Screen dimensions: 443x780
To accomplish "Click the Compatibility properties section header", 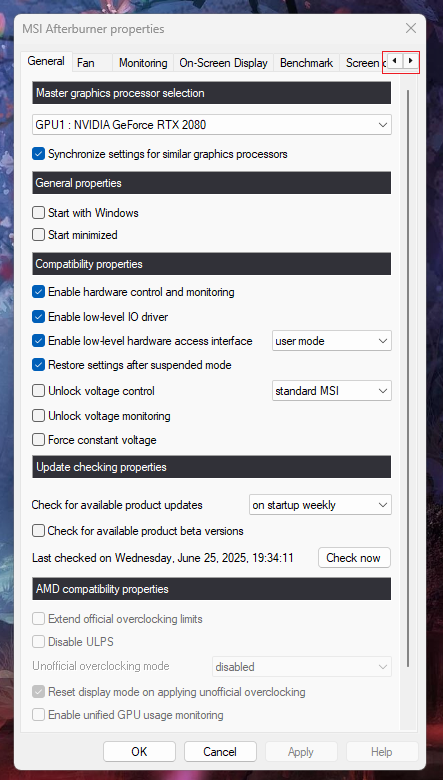I will click(212, 264).
